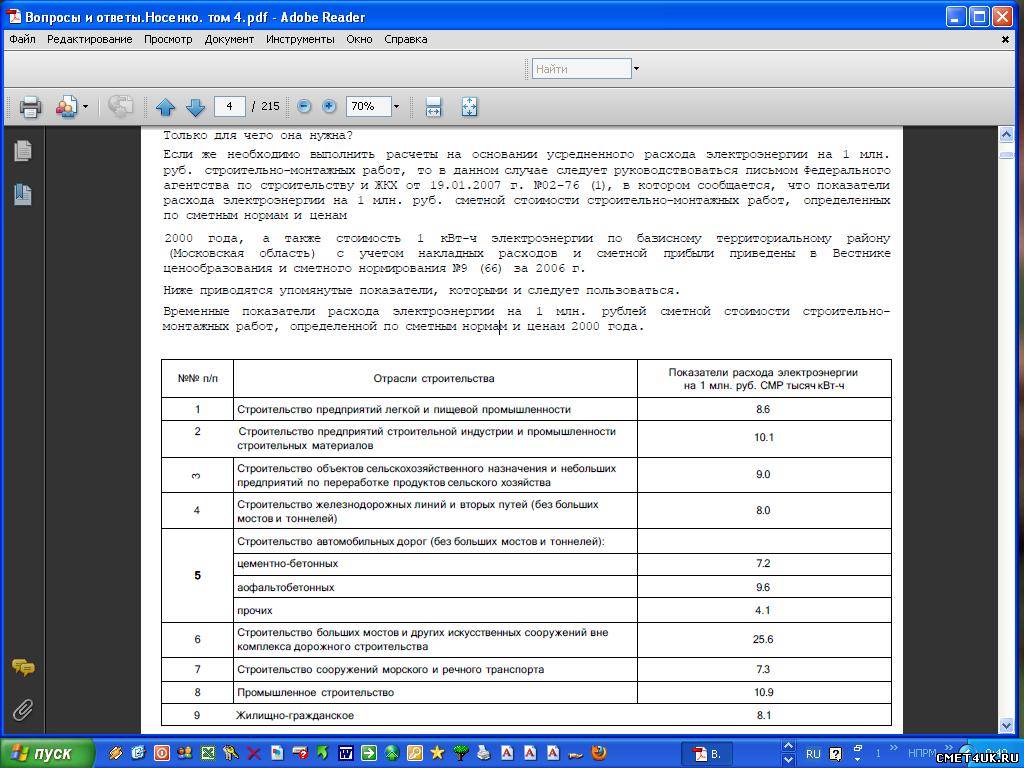This screenshot has width=1024, height=768.
Task: Click the printer quick launch icon
Action: point(484,753)
